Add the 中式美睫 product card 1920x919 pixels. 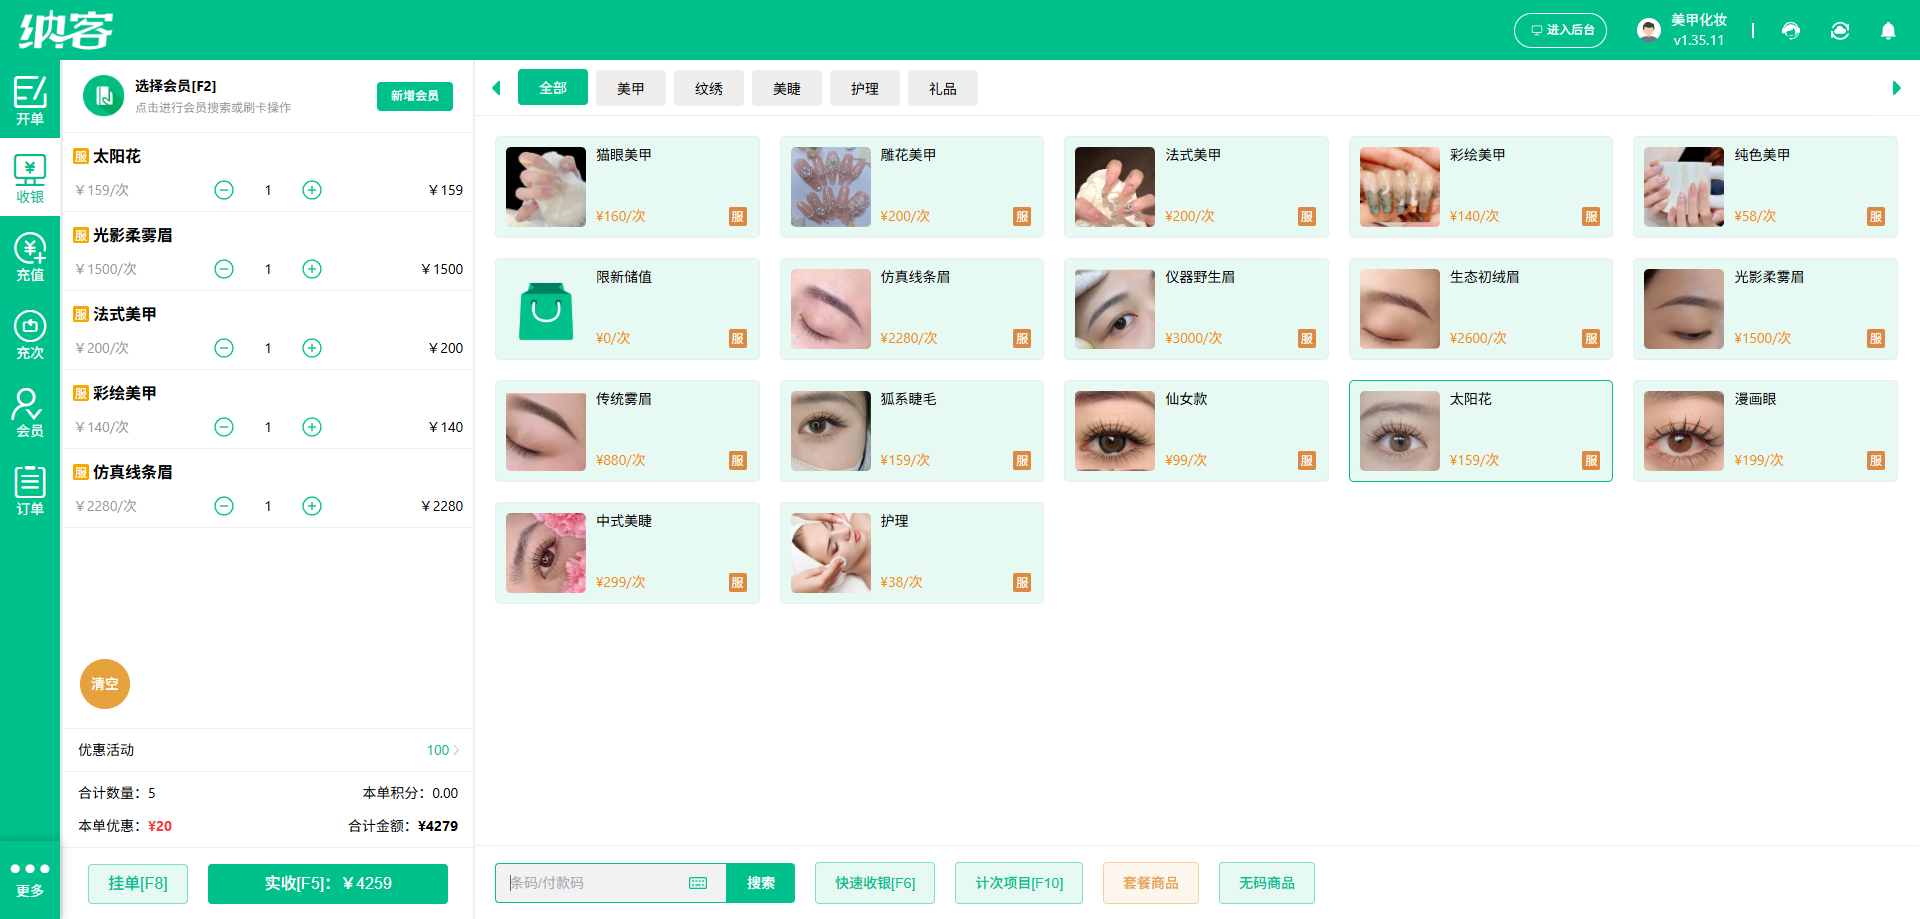pyautogui.click(x=627, y=553)
